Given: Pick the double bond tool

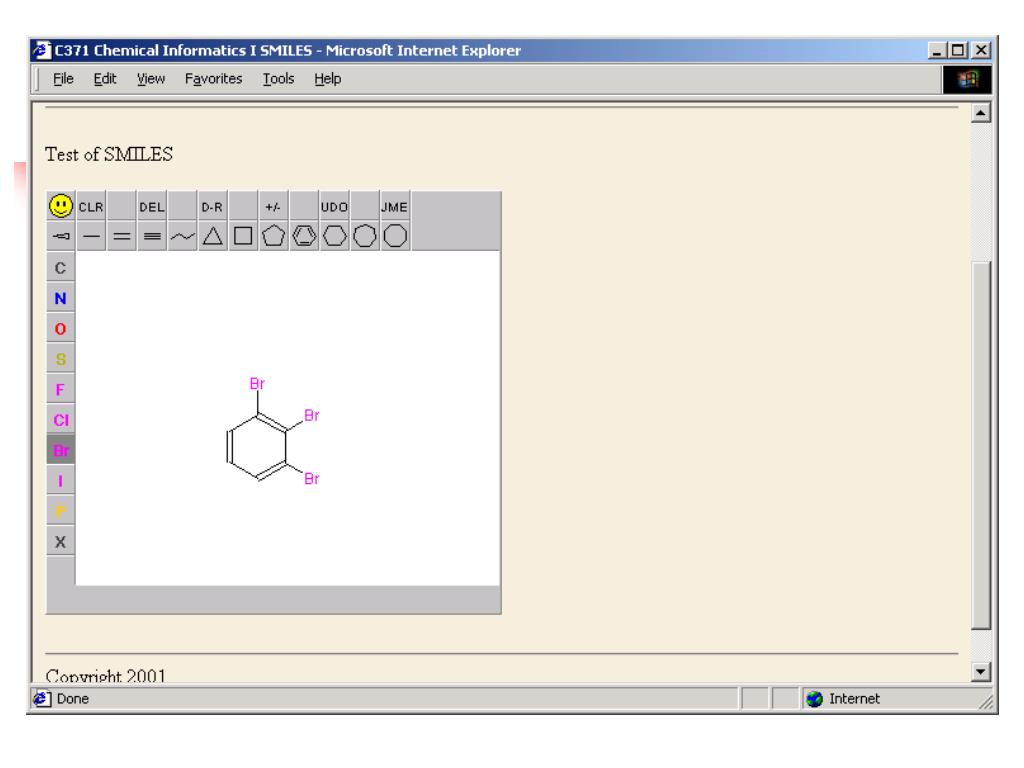Looking at the screenshot, I should point(122,236).
